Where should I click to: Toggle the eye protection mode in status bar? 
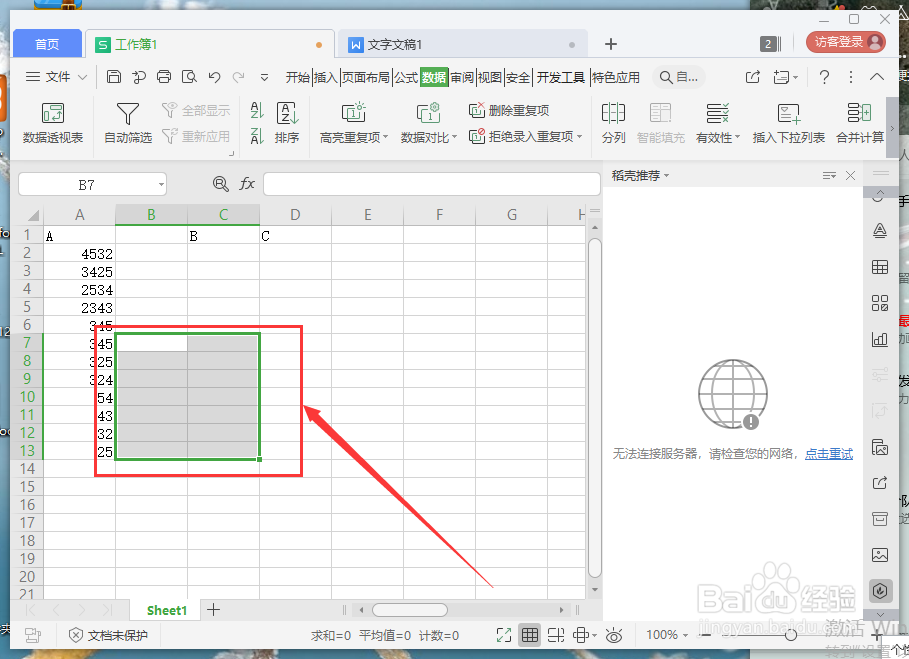pos(614,635)
